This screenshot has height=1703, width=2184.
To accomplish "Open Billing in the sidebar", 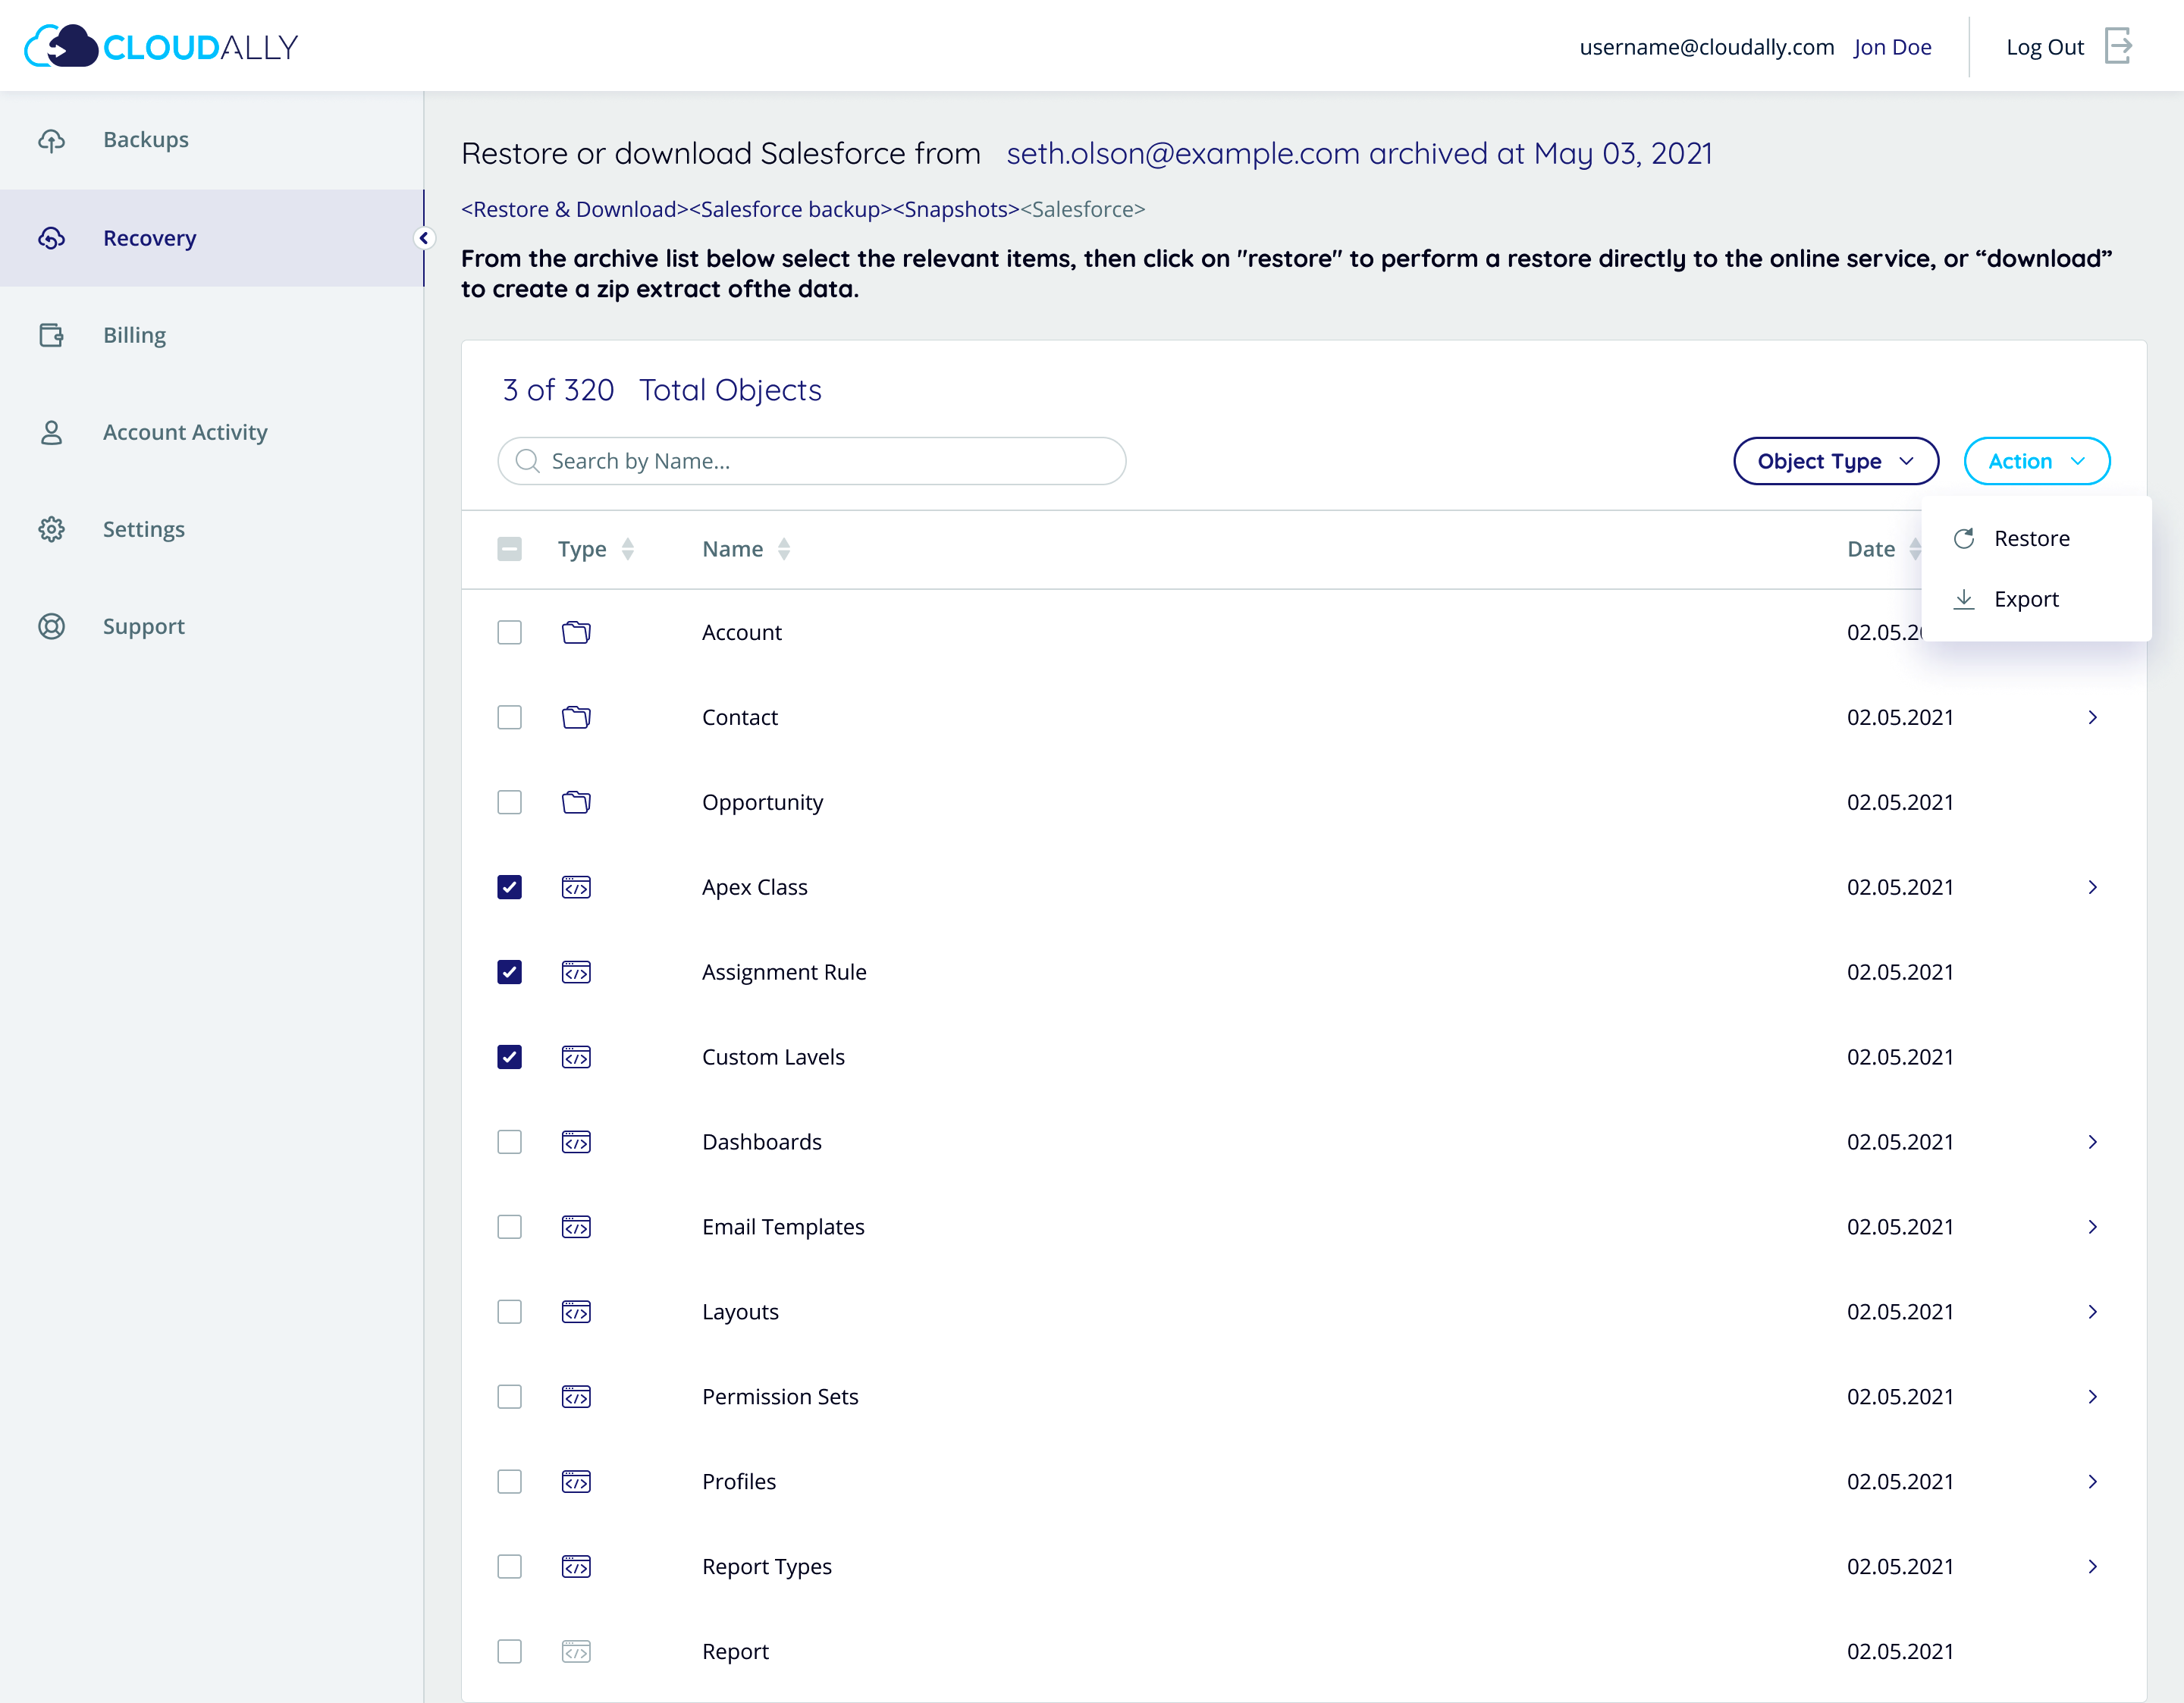I will [x=211, y=335].
